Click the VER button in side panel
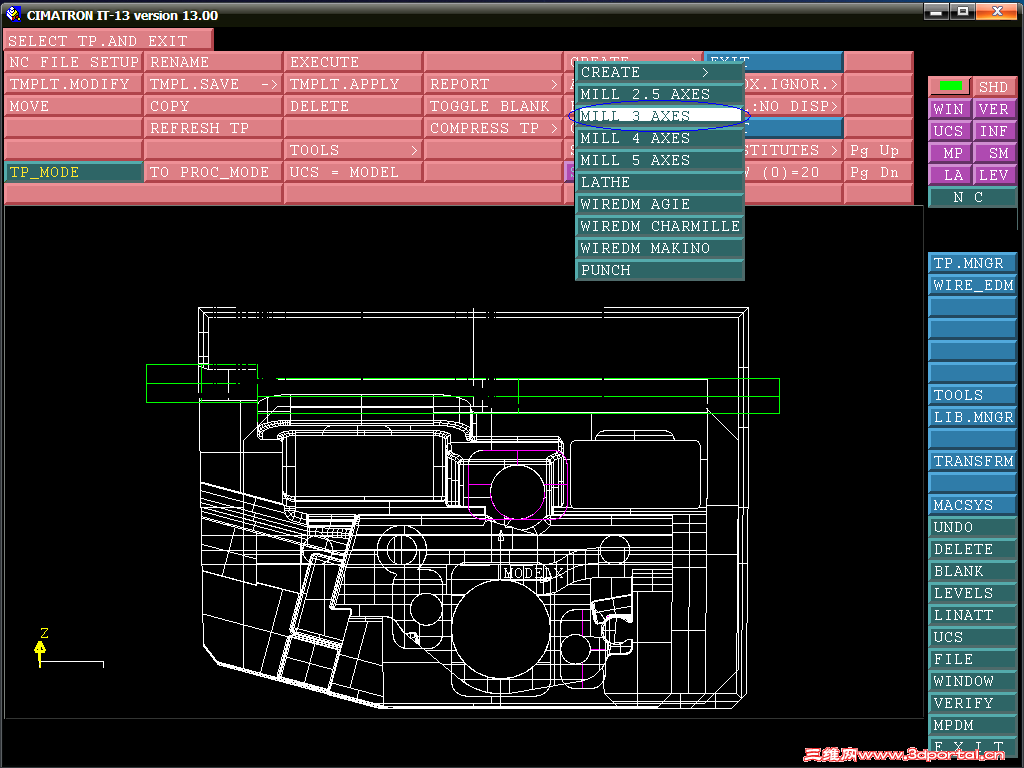This screenshot has width=1024, height=768. 994,109
